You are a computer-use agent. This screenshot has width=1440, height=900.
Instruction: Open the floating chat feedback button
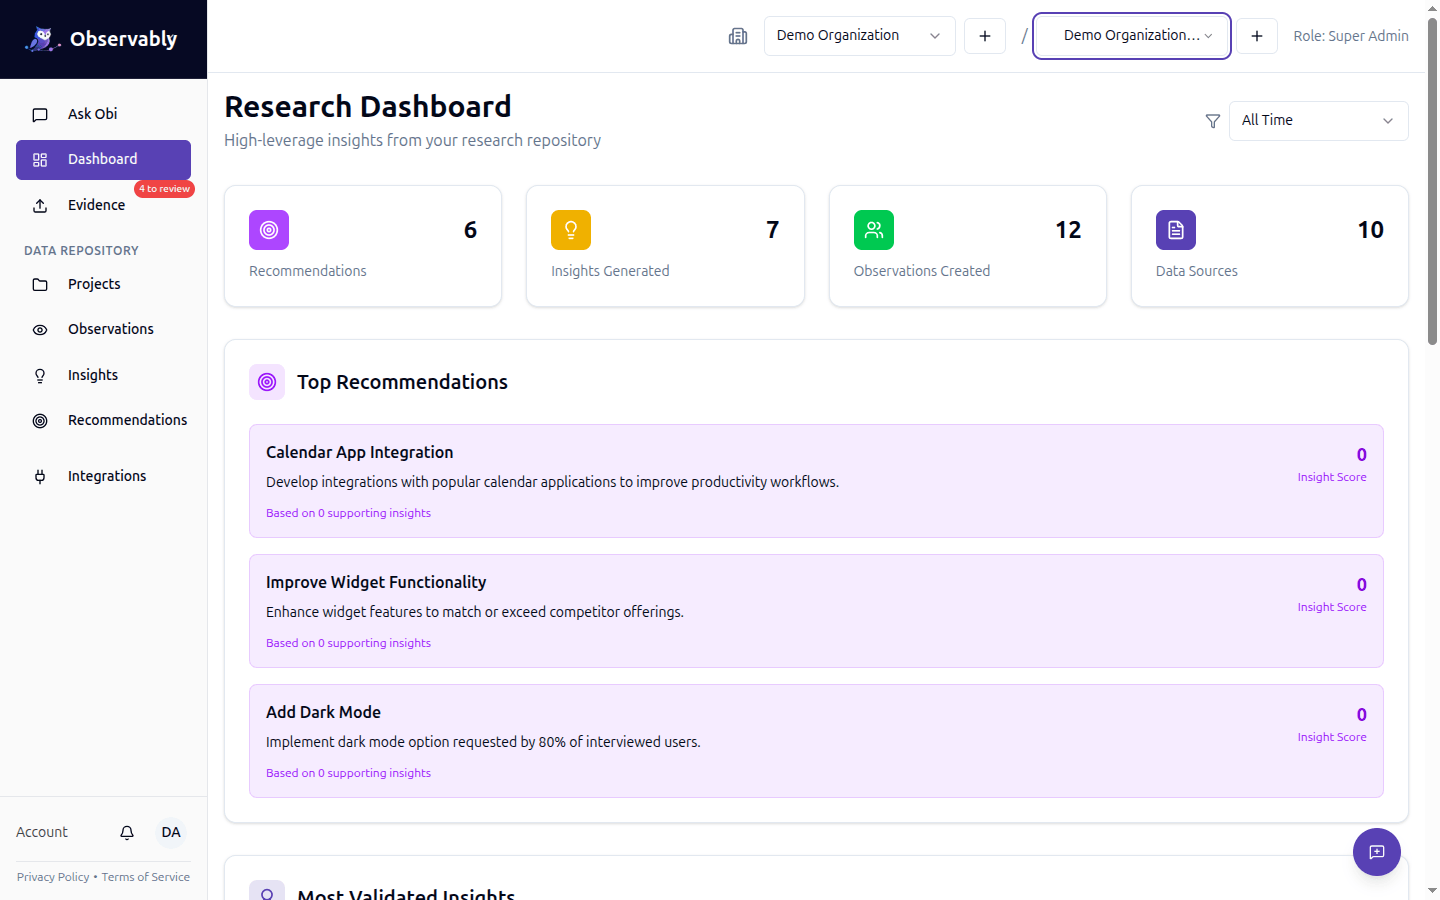click(1376, 852)
